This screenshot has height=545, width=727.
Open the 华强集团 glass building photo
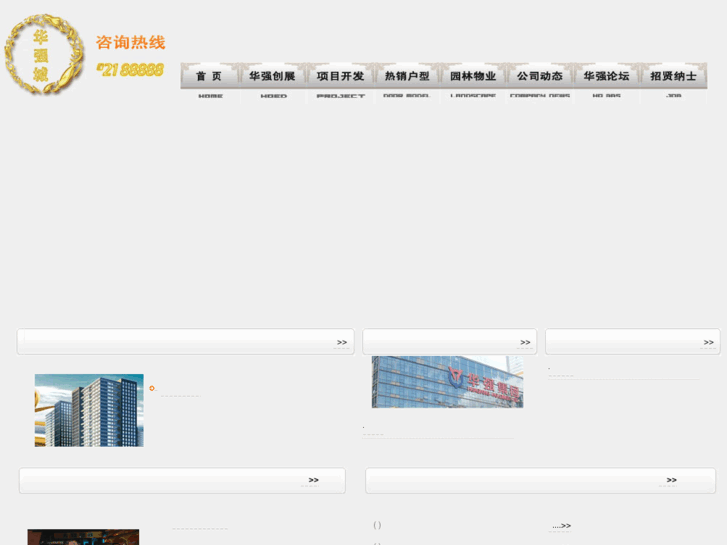point(447,382)
